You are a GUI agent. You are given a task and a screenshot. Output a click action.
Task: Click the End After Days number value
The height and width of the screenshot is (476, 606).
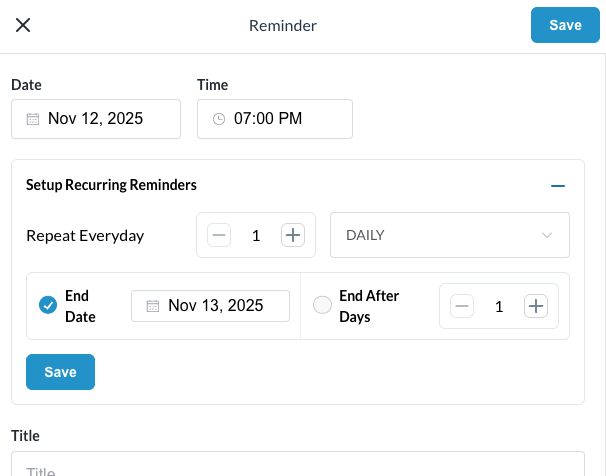pyautogui.click(x=499, y=306)
